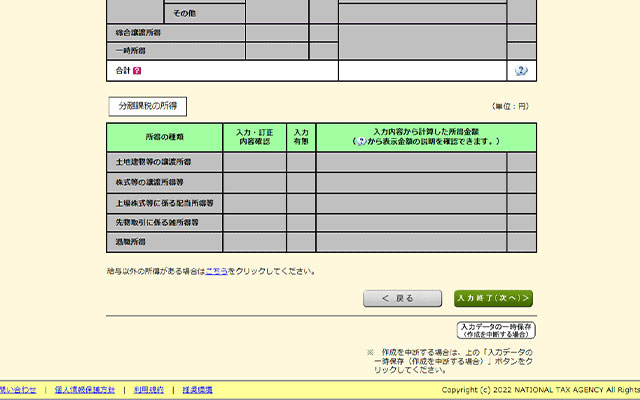Select the その他 row label
The height and width of the screenshot is (400, 640).
point(184,13)
